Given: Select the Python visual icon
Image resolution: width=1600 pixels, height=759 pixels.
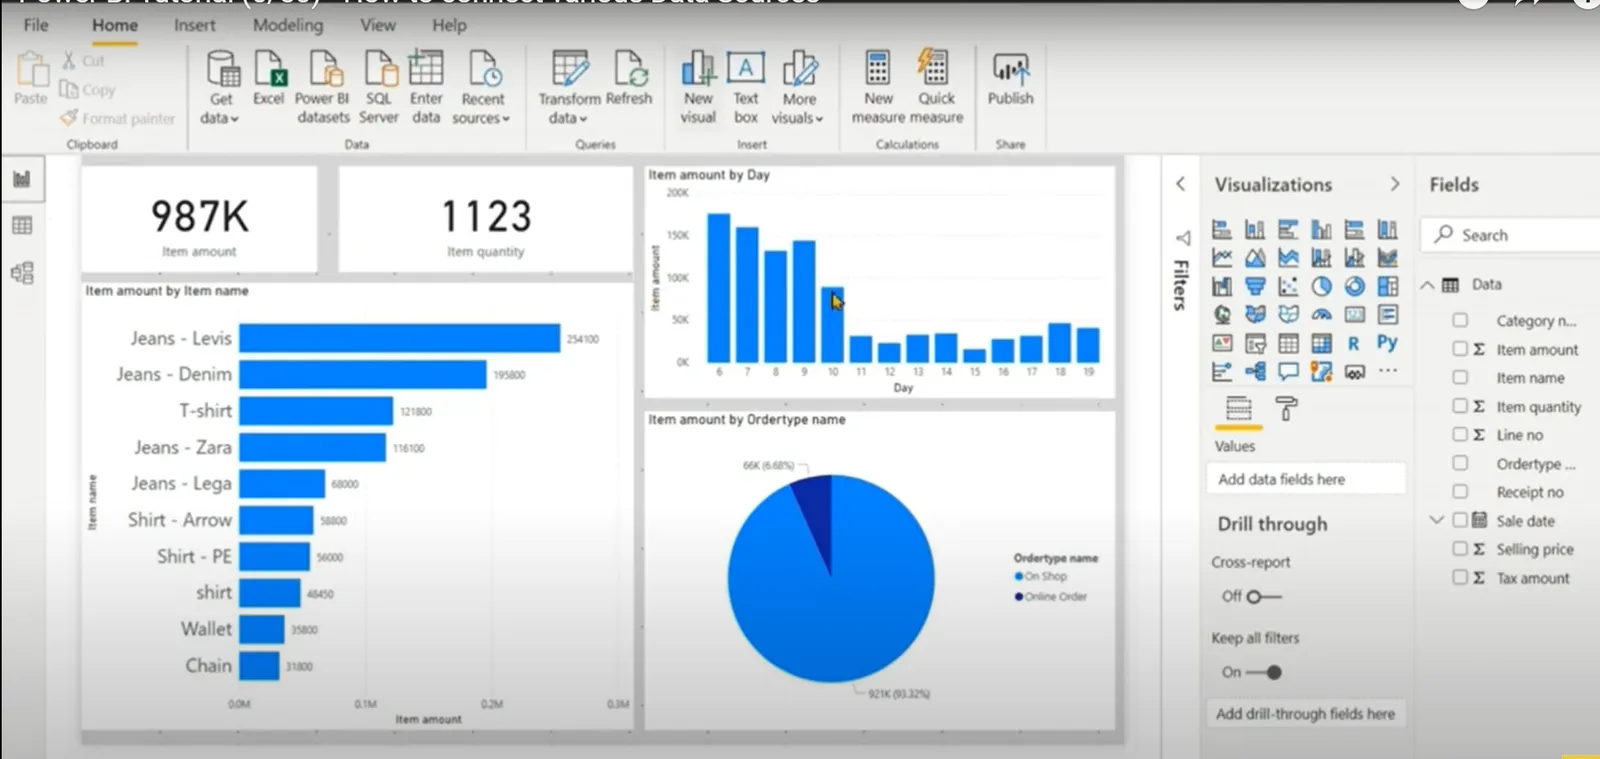Looking at the screenshot, I should 1387,343.
